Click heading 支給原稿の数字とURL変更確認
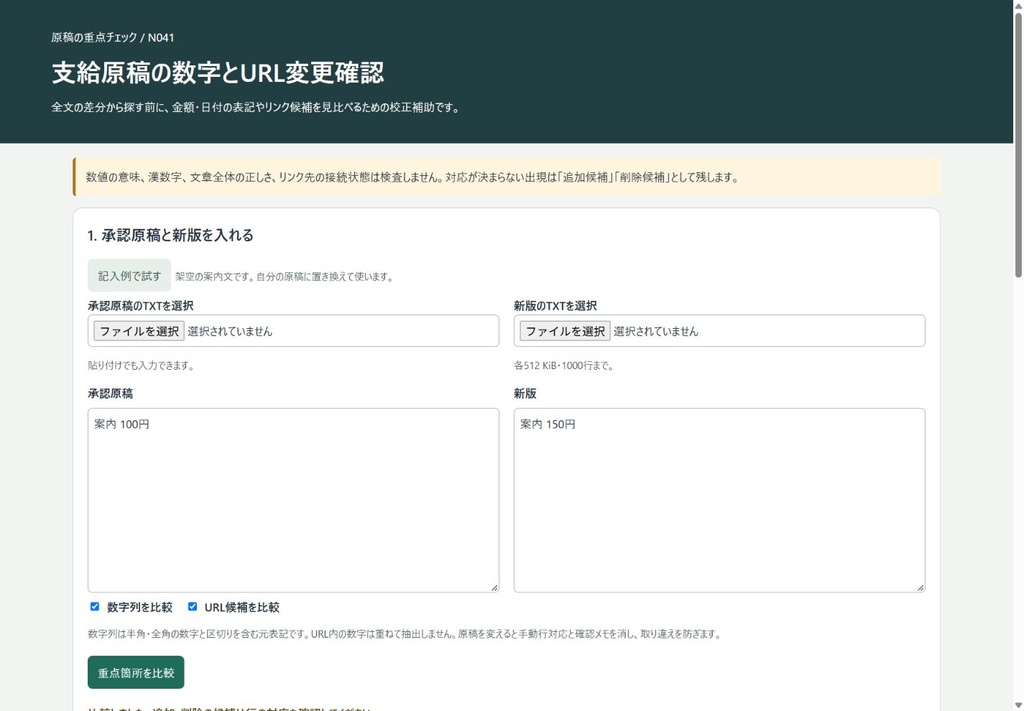The width and height of the screenshot is (1024, 711). (x=217, y=72)
